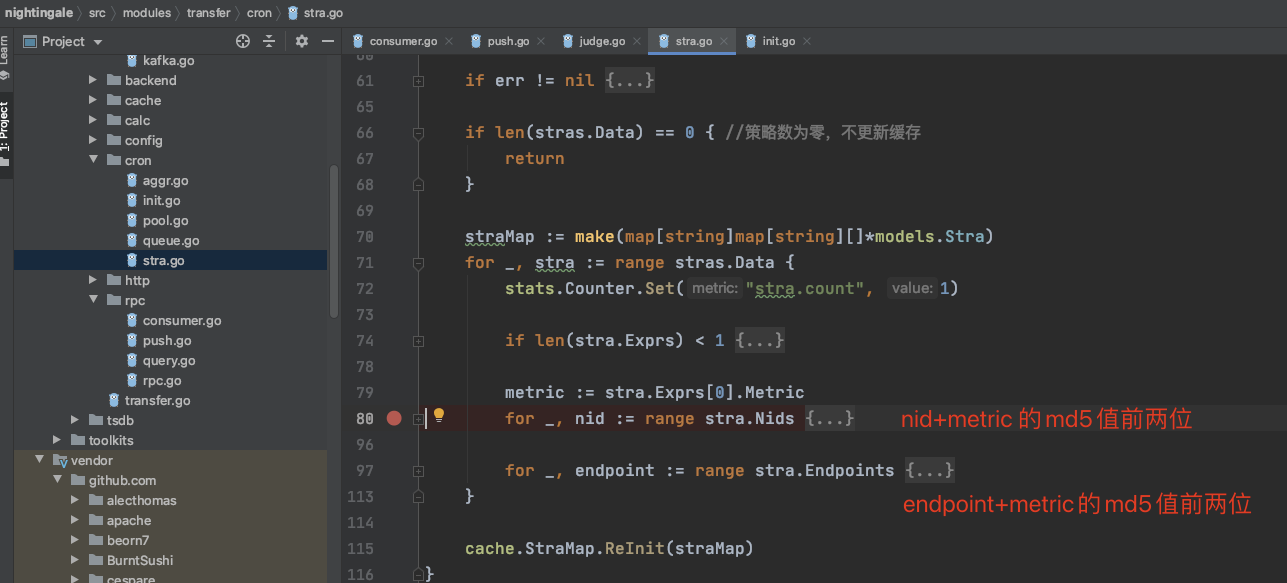The width and height of the screenshot is (1287, 583).
Task: Open aggr.go file in tree
Action: [x=165, y=180]
